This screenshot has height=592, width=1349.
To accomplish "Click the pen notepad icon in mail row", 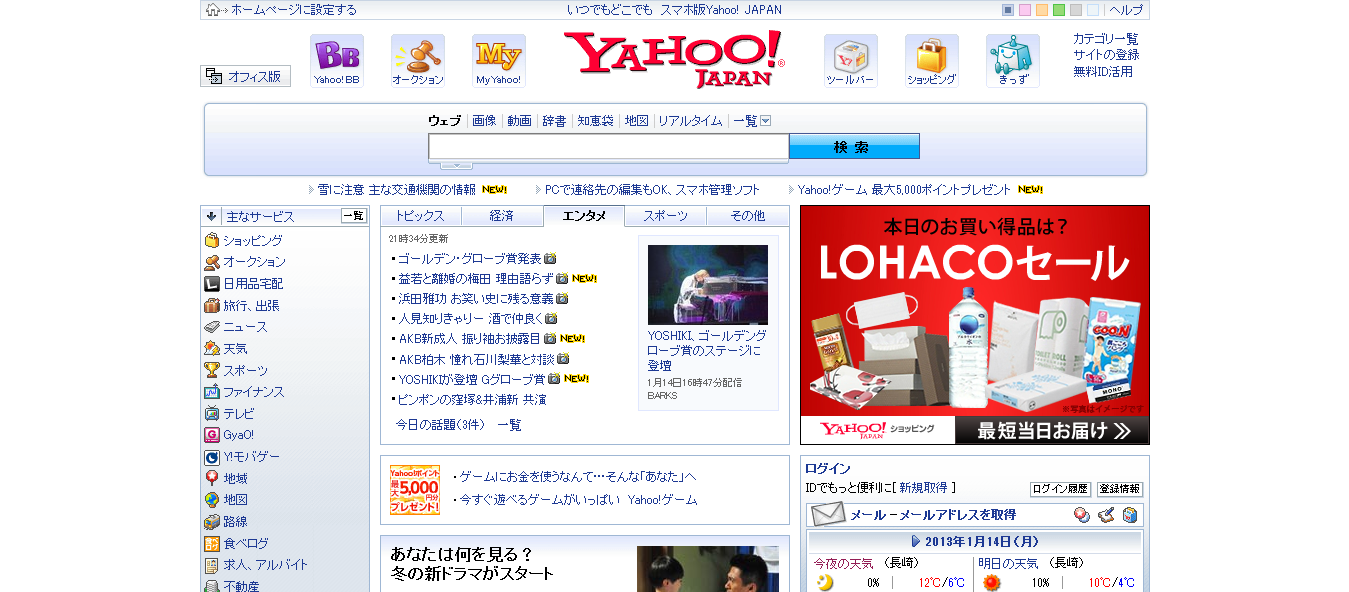I will point(1105,515).
